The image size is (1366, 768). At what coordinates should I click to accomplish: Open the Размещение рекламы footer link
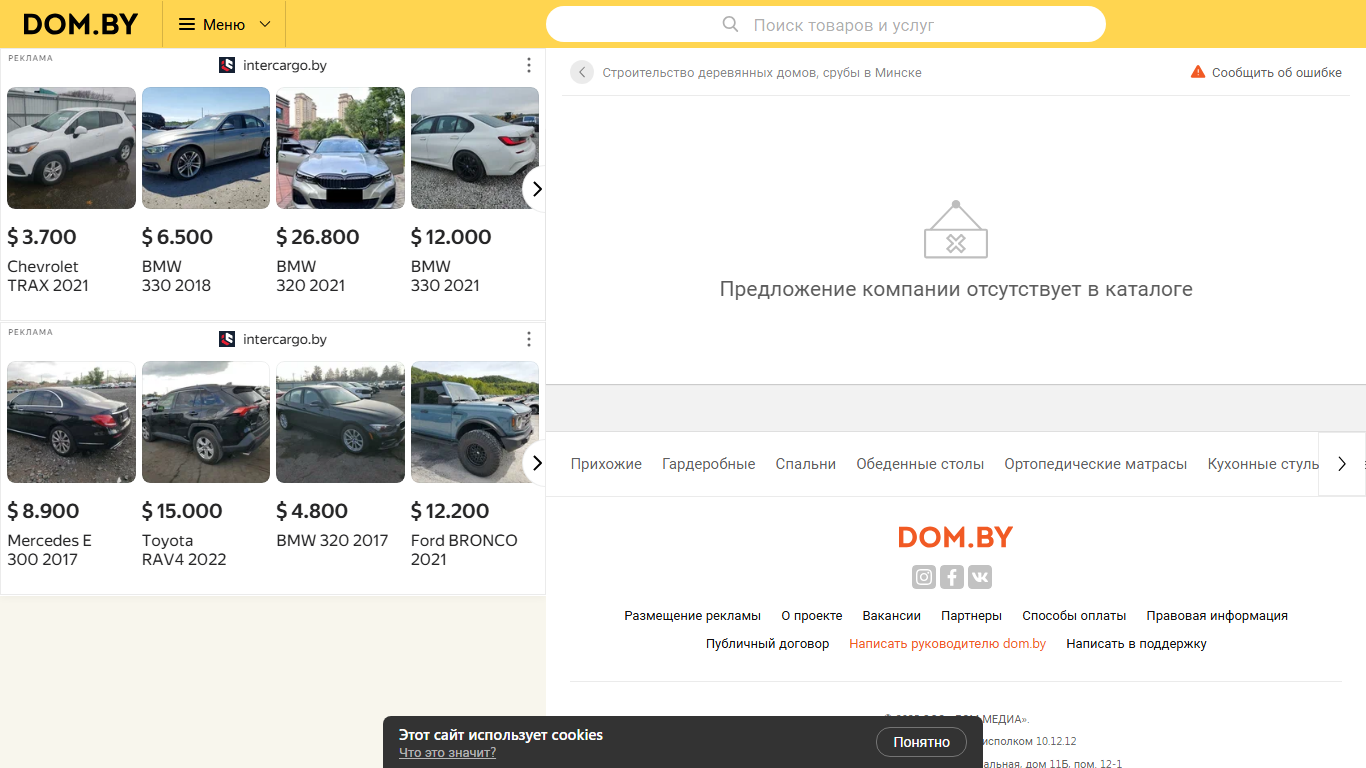[693, 616]
